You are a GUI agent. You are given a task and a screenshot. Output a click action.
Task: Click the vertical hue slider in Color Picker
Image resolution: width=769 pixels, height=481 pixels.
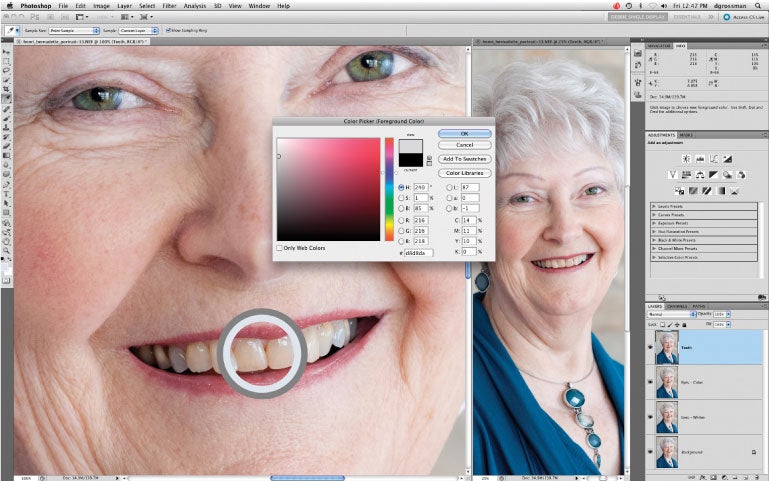[389, 188]
